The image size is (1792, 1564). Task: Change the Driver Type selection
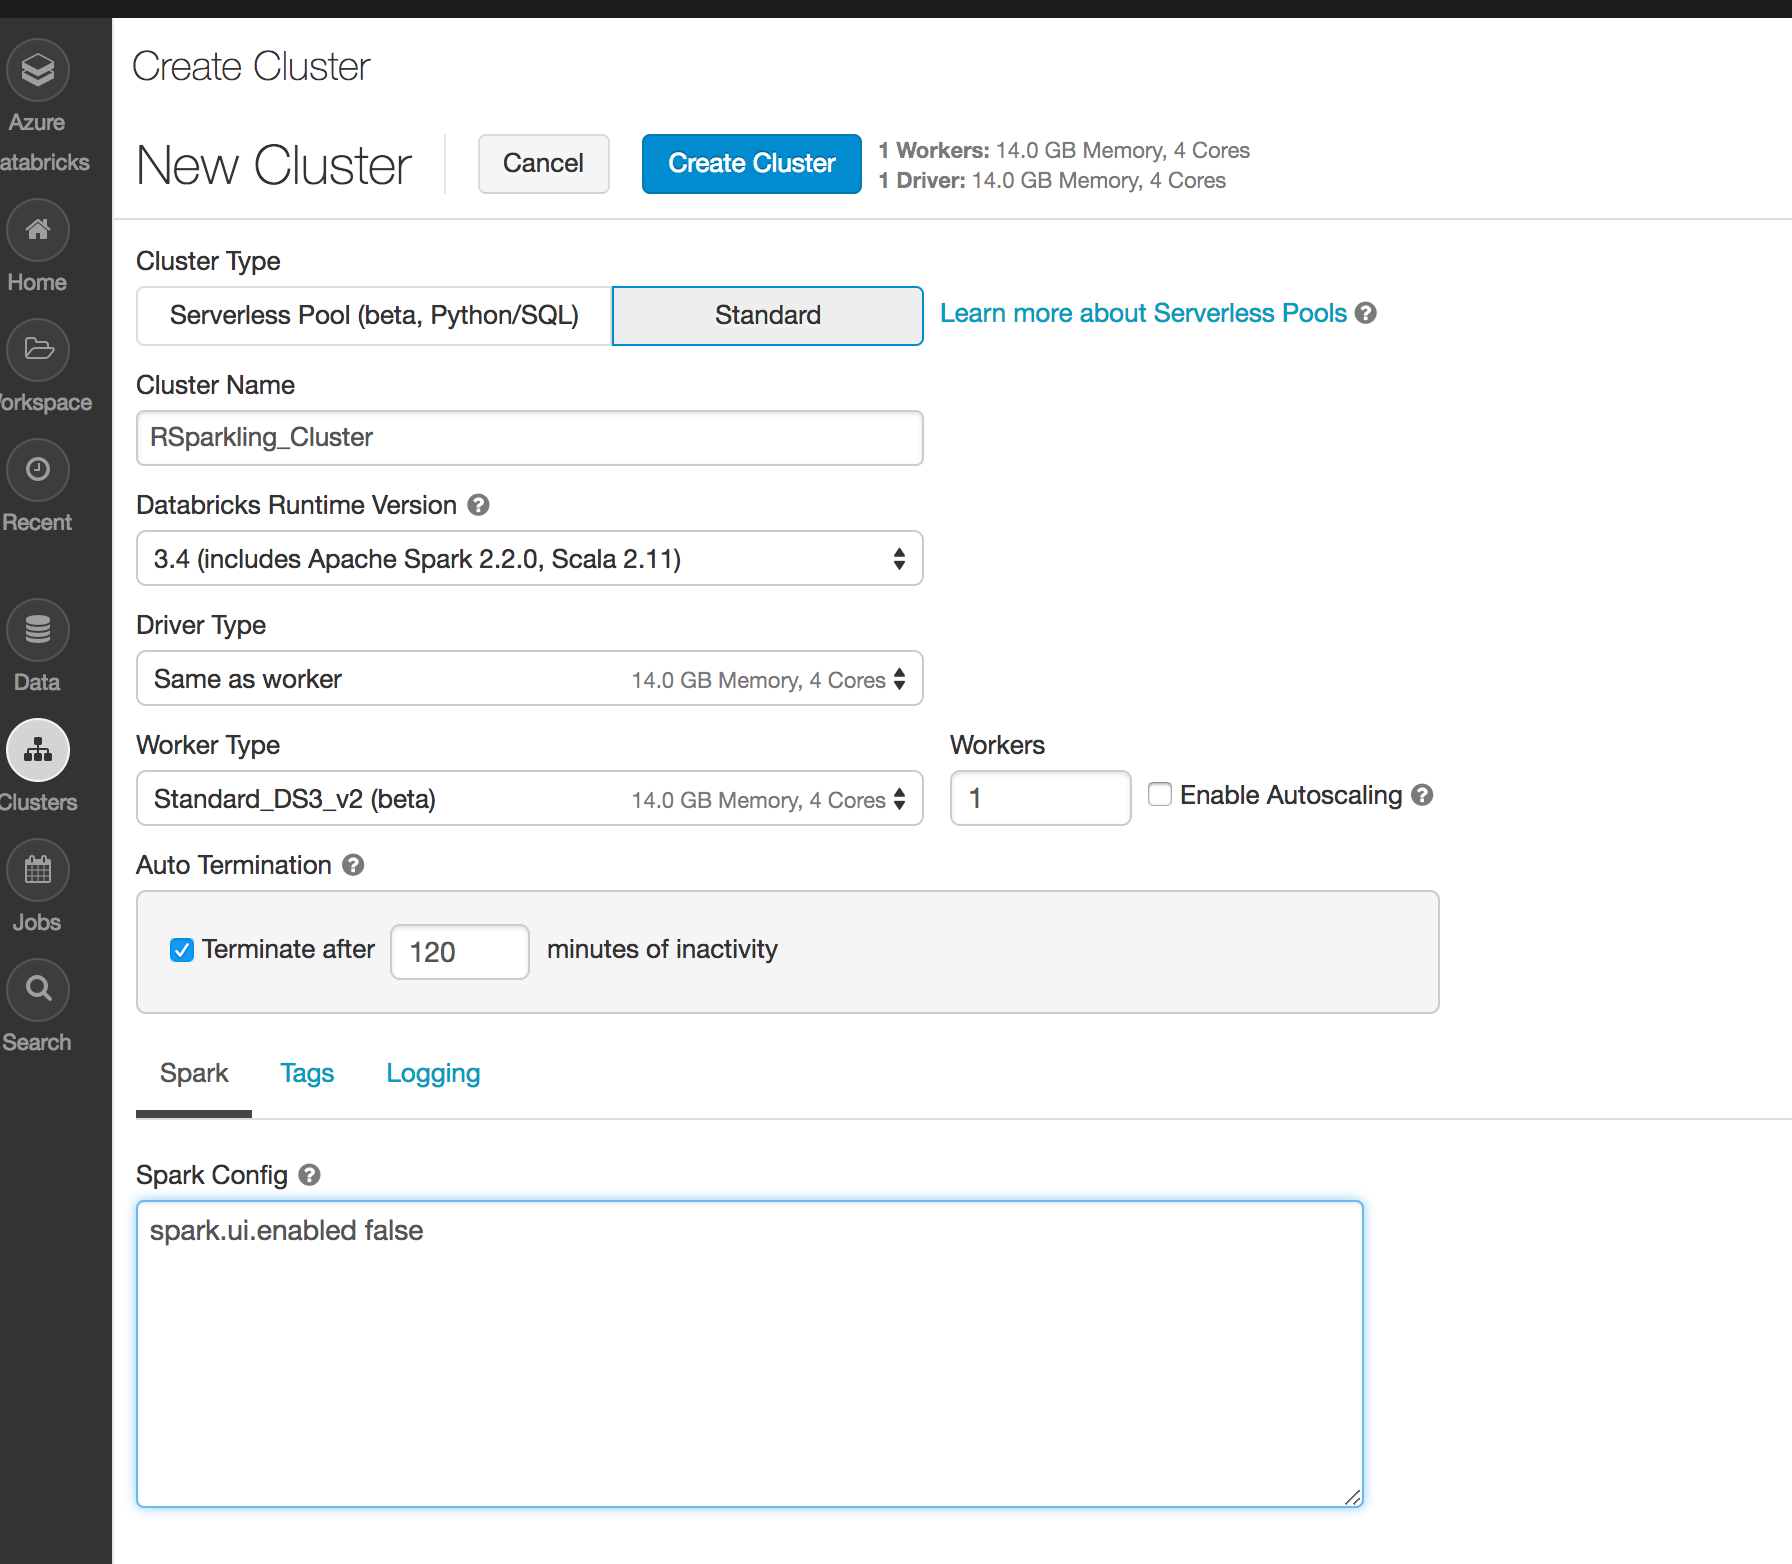pyautogui.click(x=529, y=678)
